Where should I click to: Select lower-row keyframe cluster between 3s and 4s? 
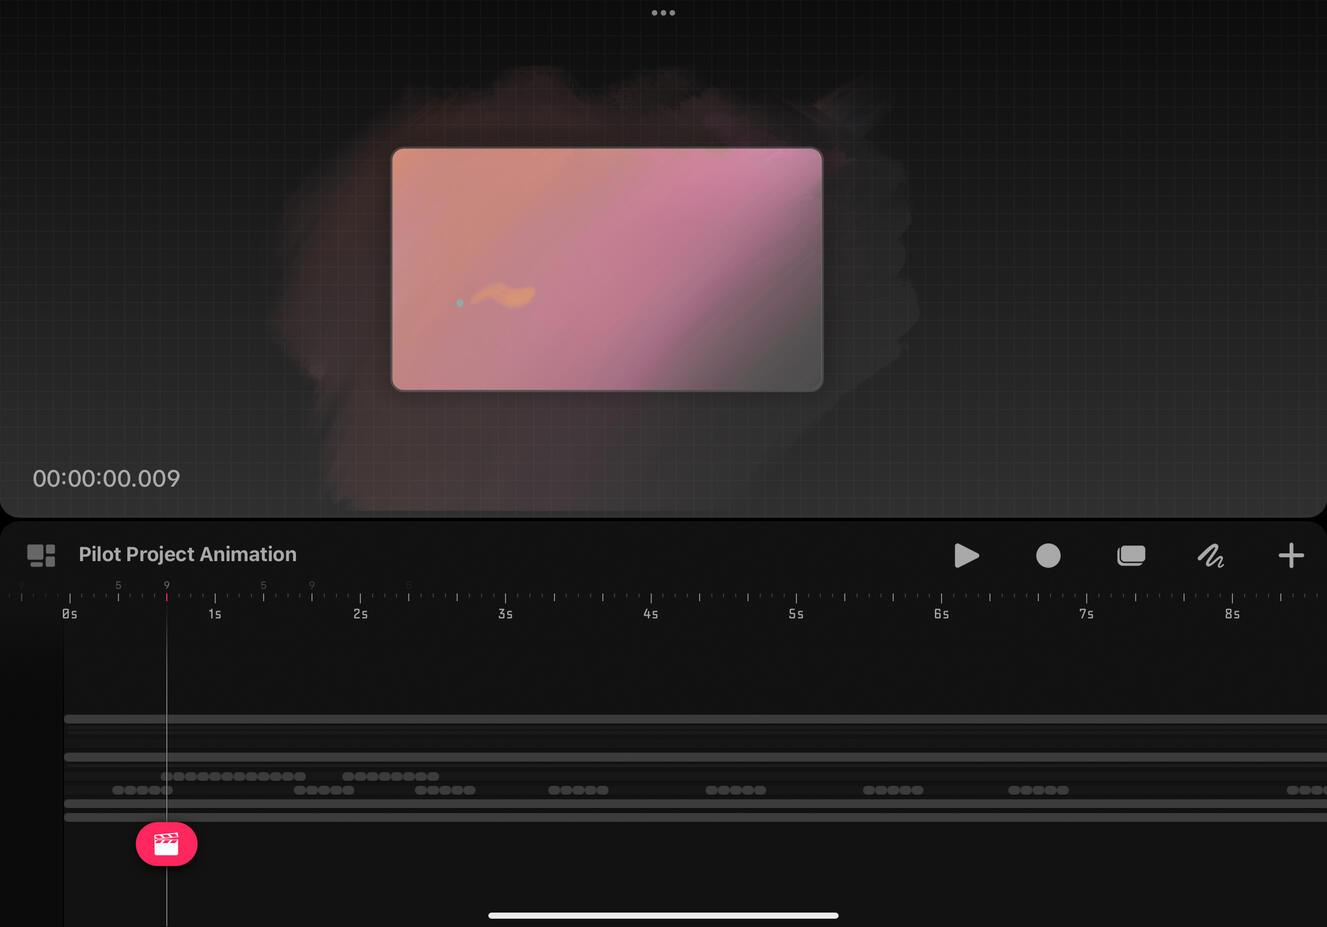pyautogui.click(x=578, y=790)
